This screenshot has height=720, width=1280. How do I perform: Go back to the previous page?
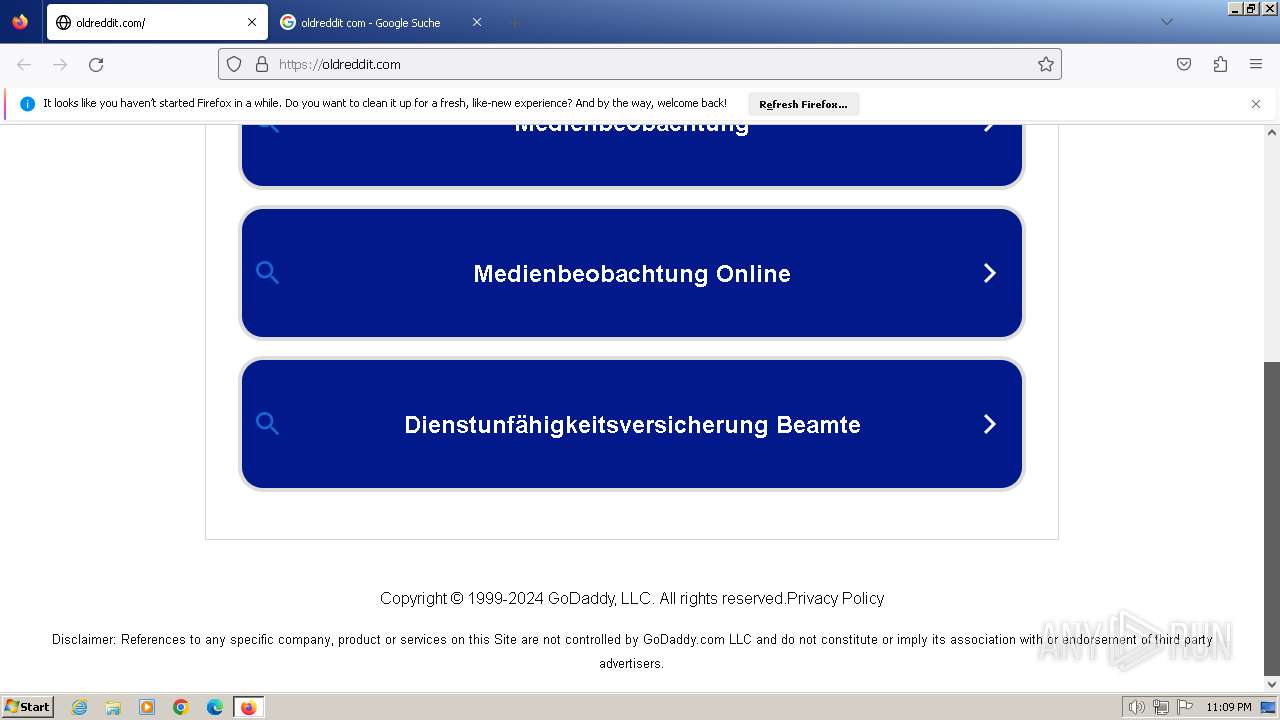point(24,64)
